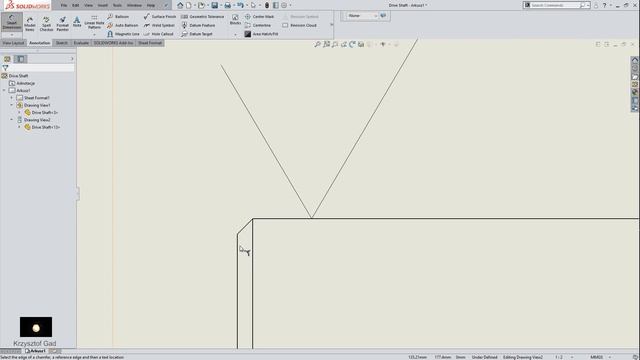The image size is (640, 360).
Task: Undo the last action
Action: pyautogui.click(x=240, y=5)
